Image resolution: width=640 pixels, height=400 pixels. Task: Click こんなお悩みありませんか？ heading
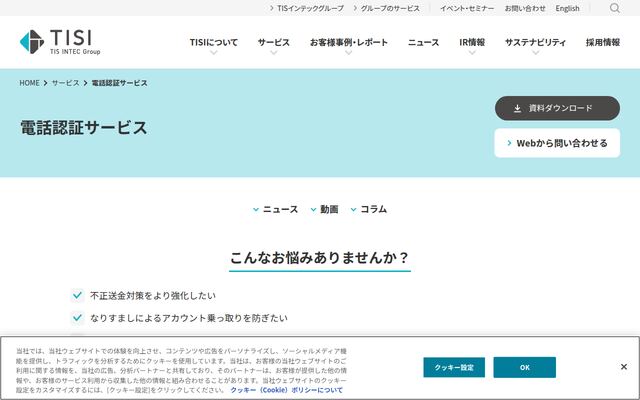click(320, 258)
